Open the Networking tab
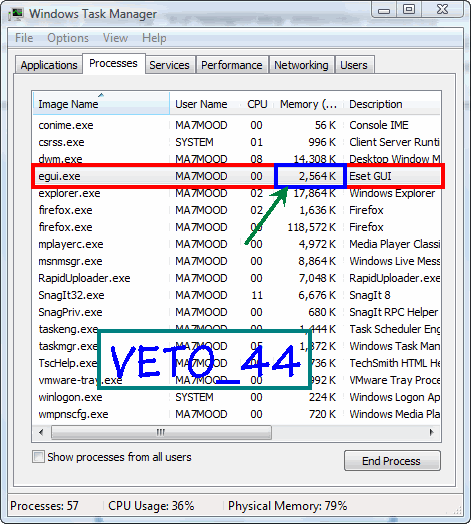 (x=301, y=65)
